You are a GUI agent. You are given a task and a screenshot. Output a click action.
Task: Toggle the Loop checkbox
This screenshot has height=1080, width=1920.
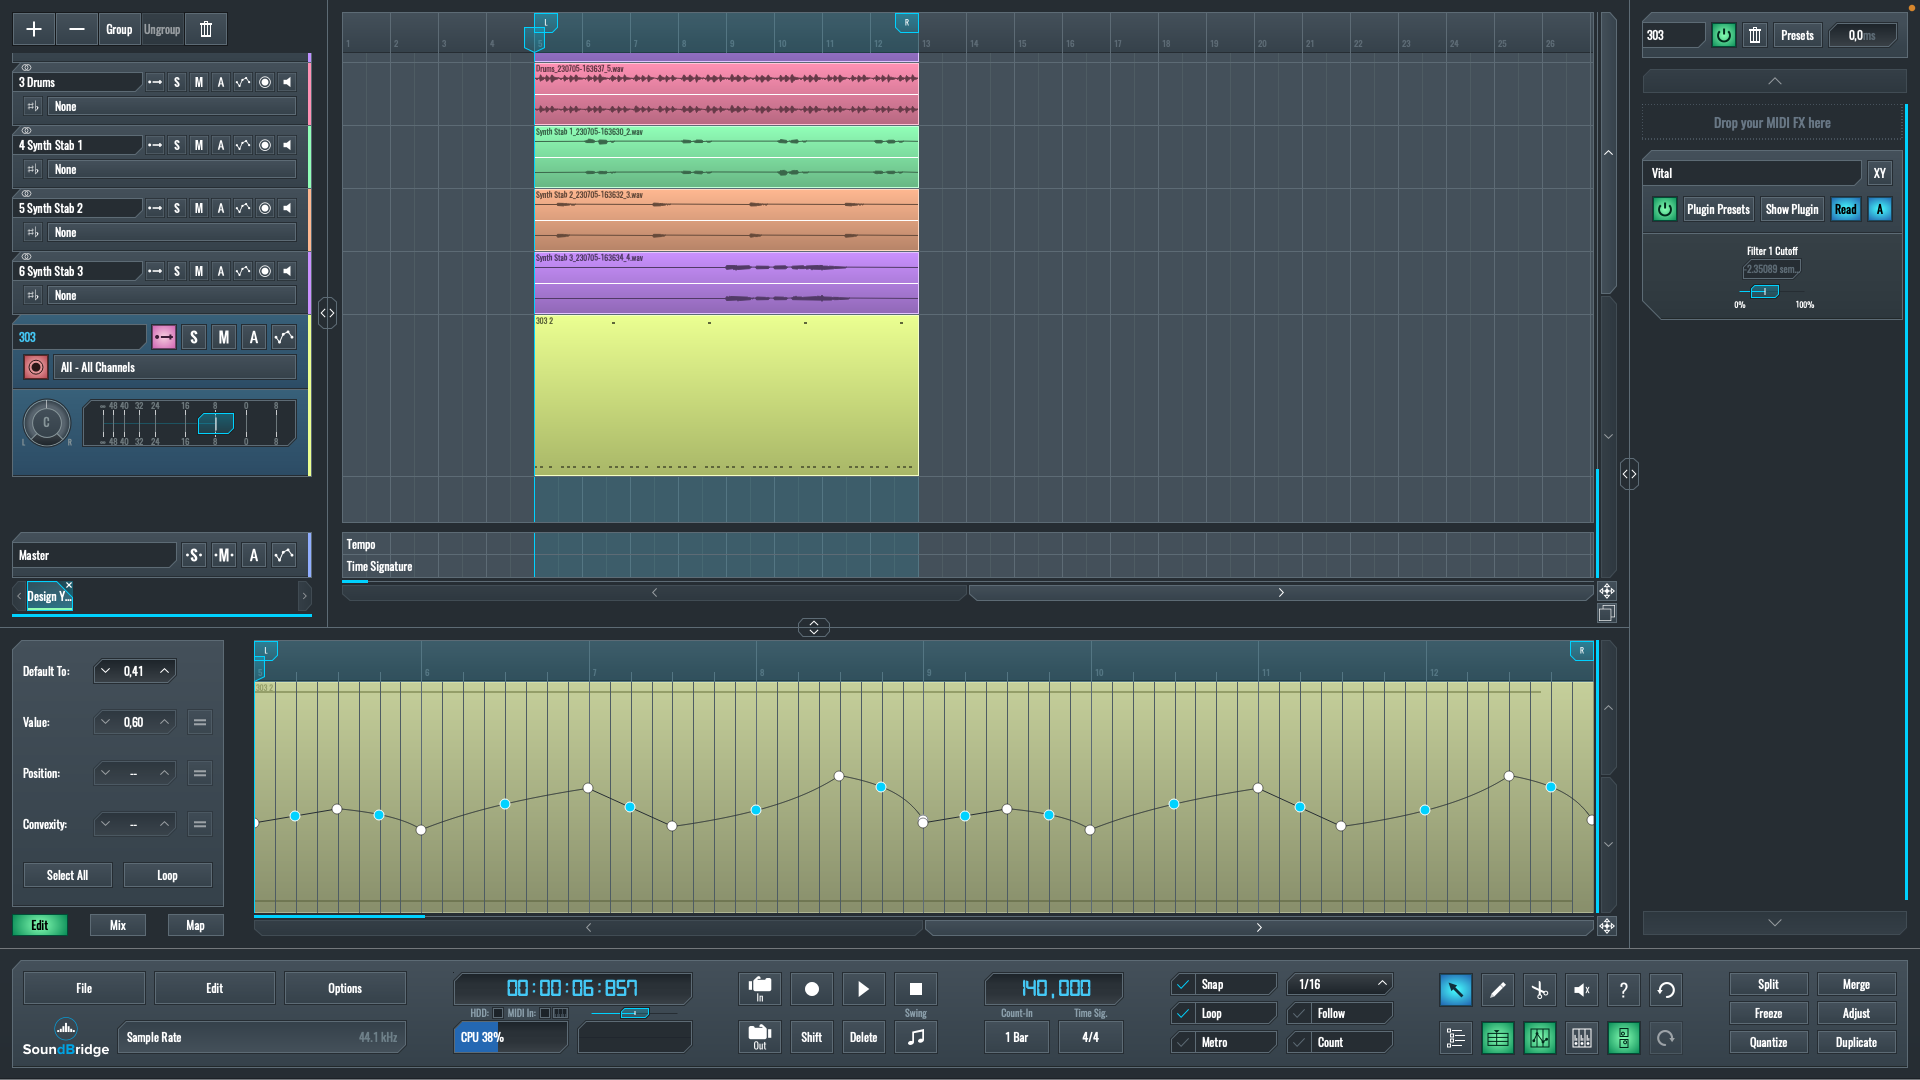1183,1013
